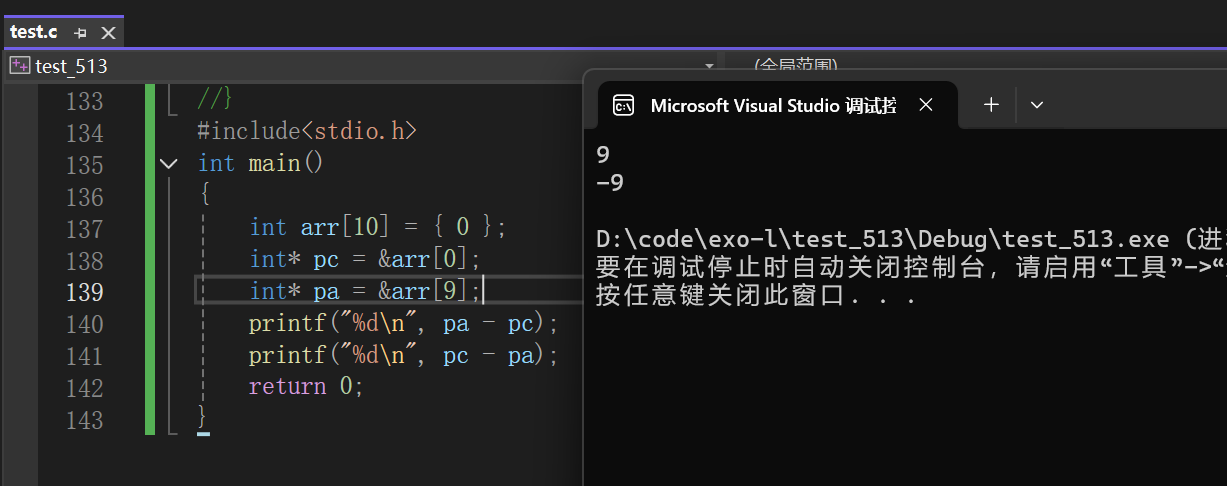Open a new terminal tab

pos(991,105)
